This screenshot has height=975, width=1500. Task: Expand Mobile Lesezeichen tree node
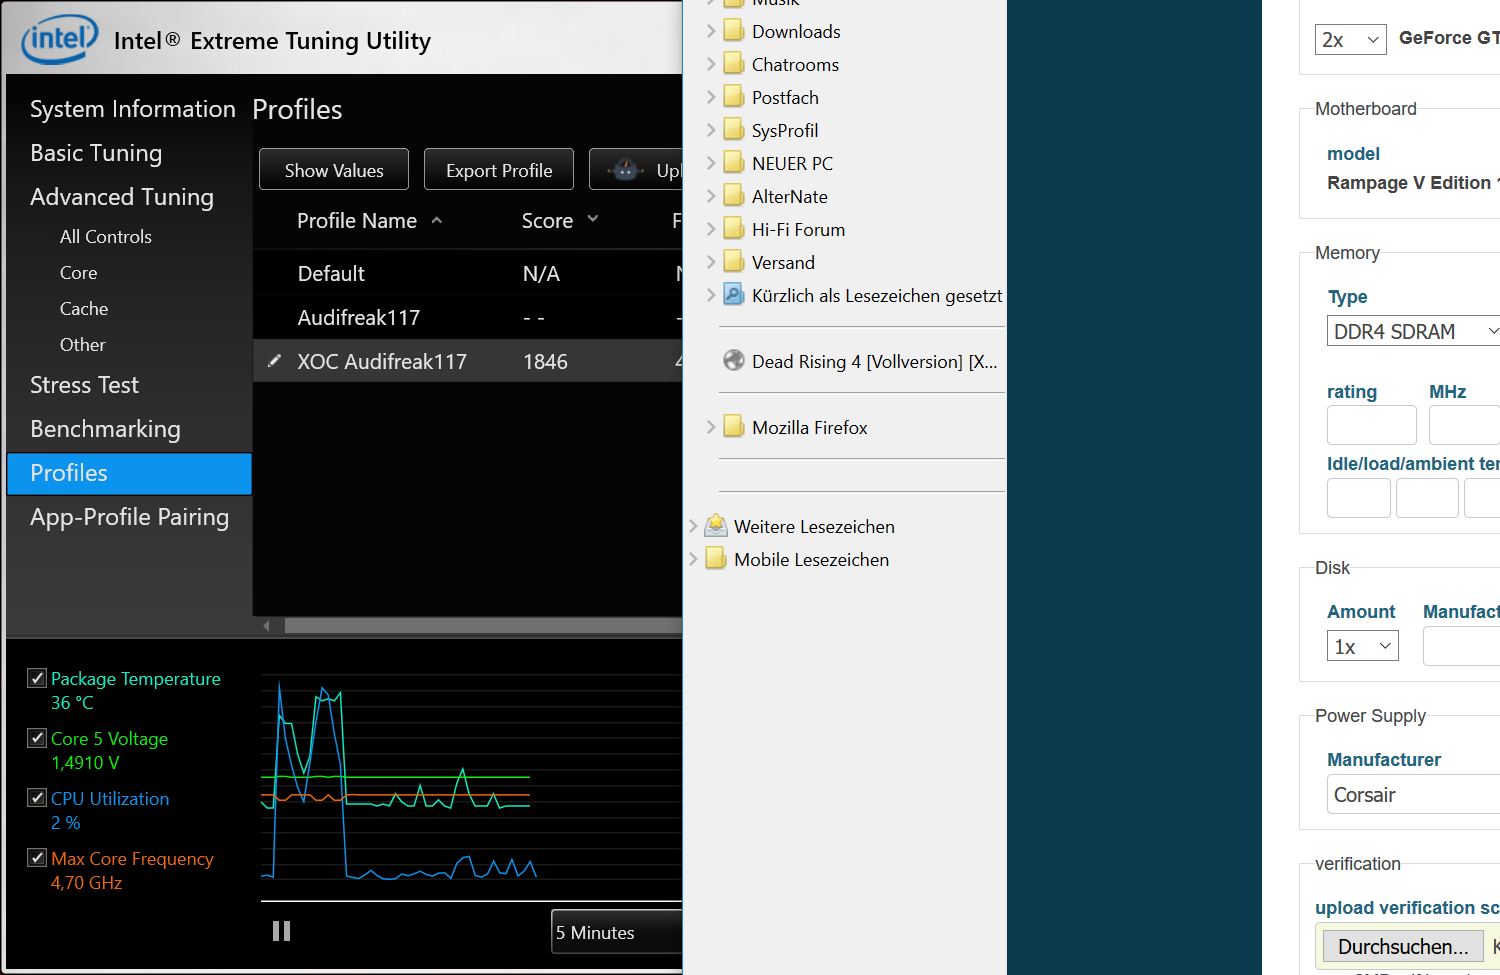point(693,559)
